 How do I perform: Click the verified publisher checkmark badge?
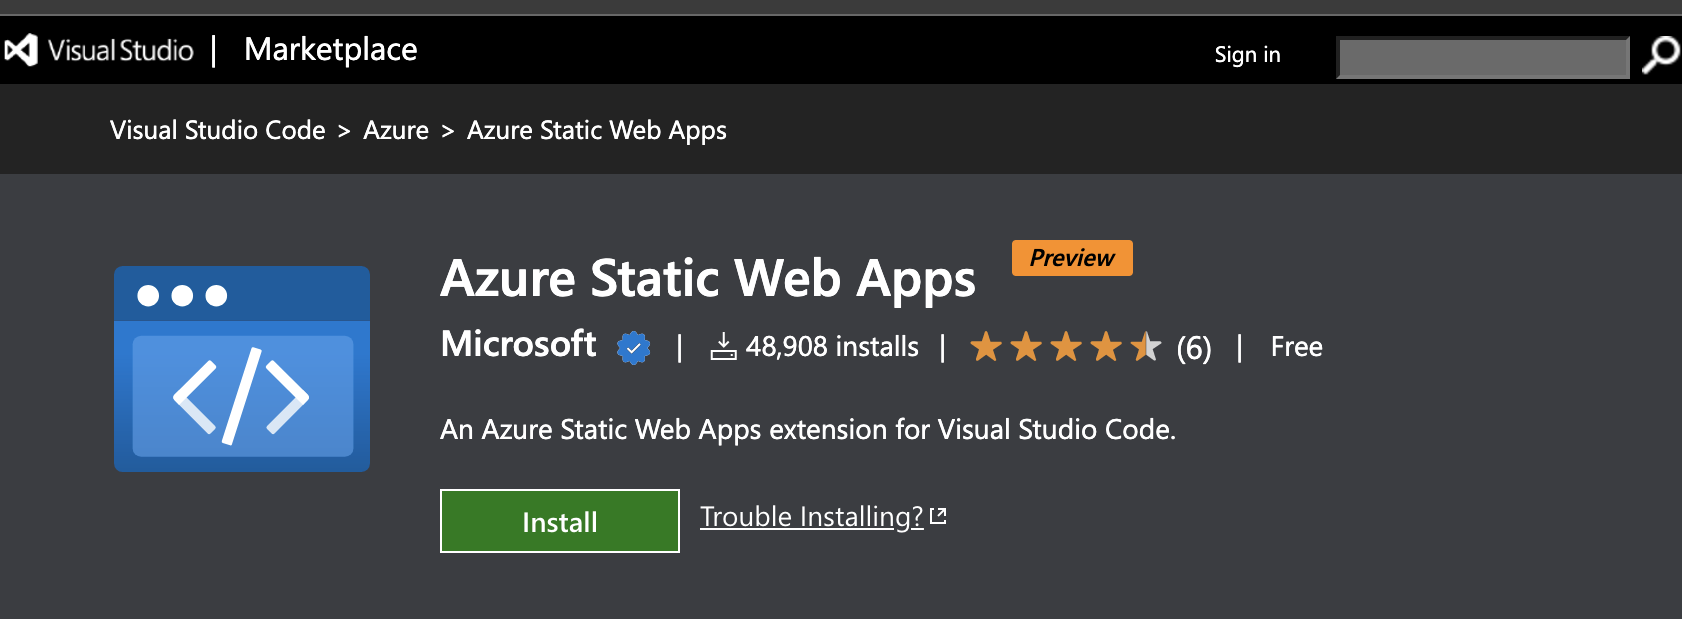[x=633, y=348]
